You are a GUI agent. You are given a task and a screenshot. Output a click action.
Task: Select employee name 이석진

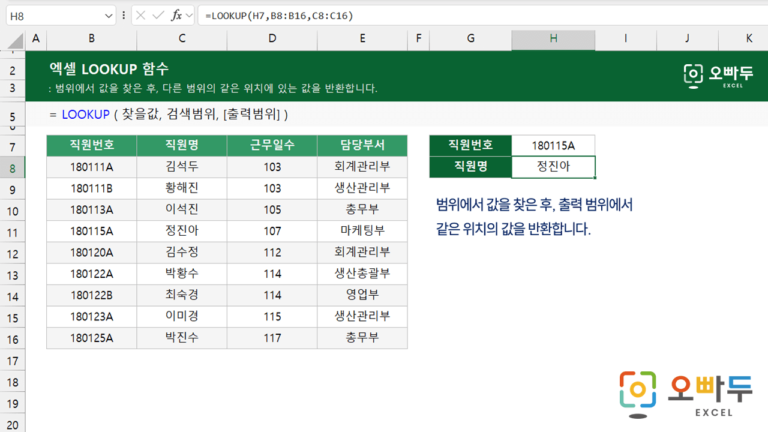[182, 210]
